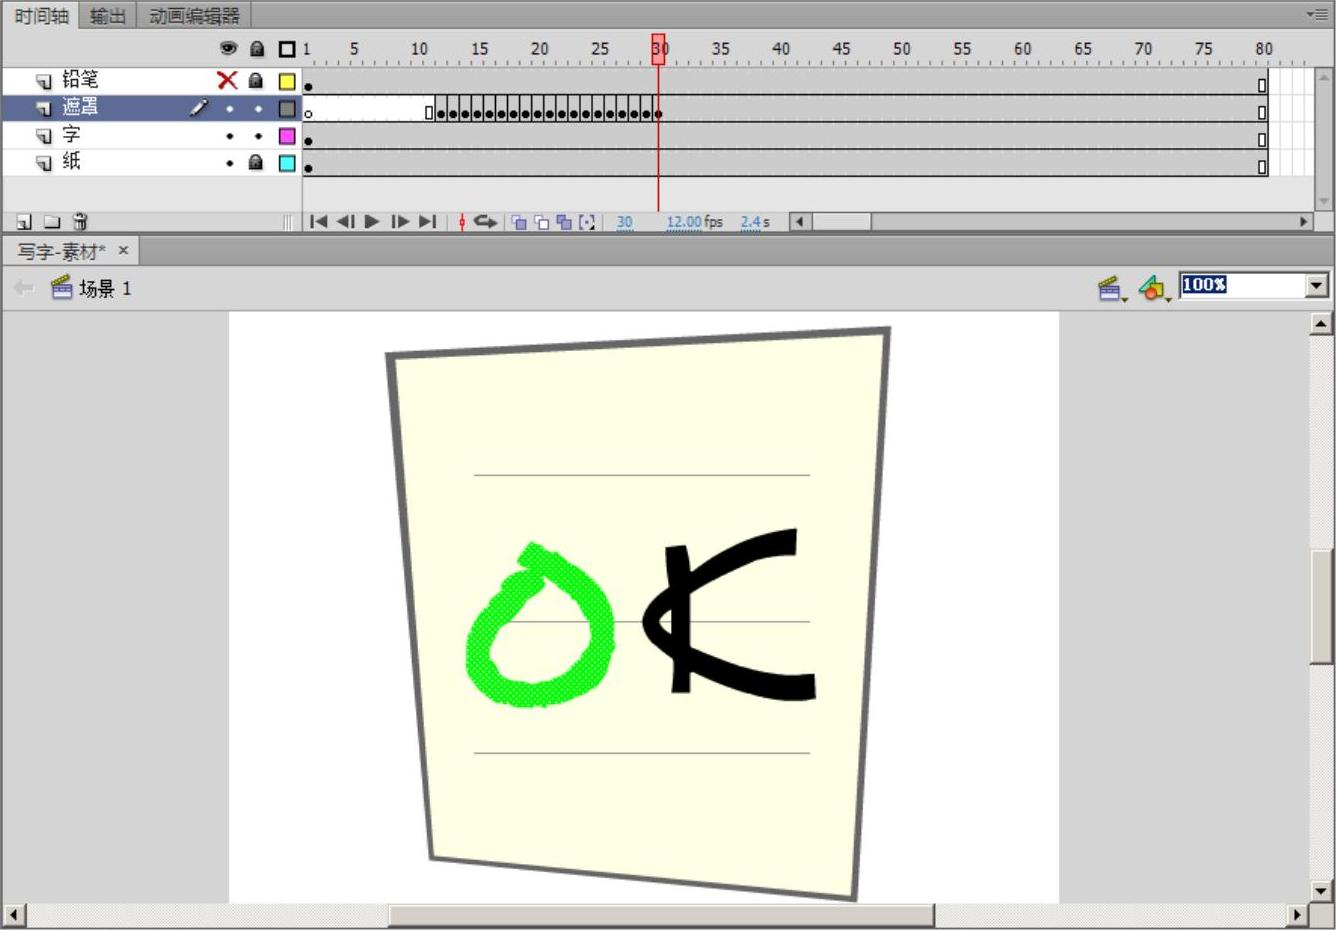This screenshot has width=1336, height=930.
Task: Click the delete layer trash icon
Action: click(x=81, y=222)
